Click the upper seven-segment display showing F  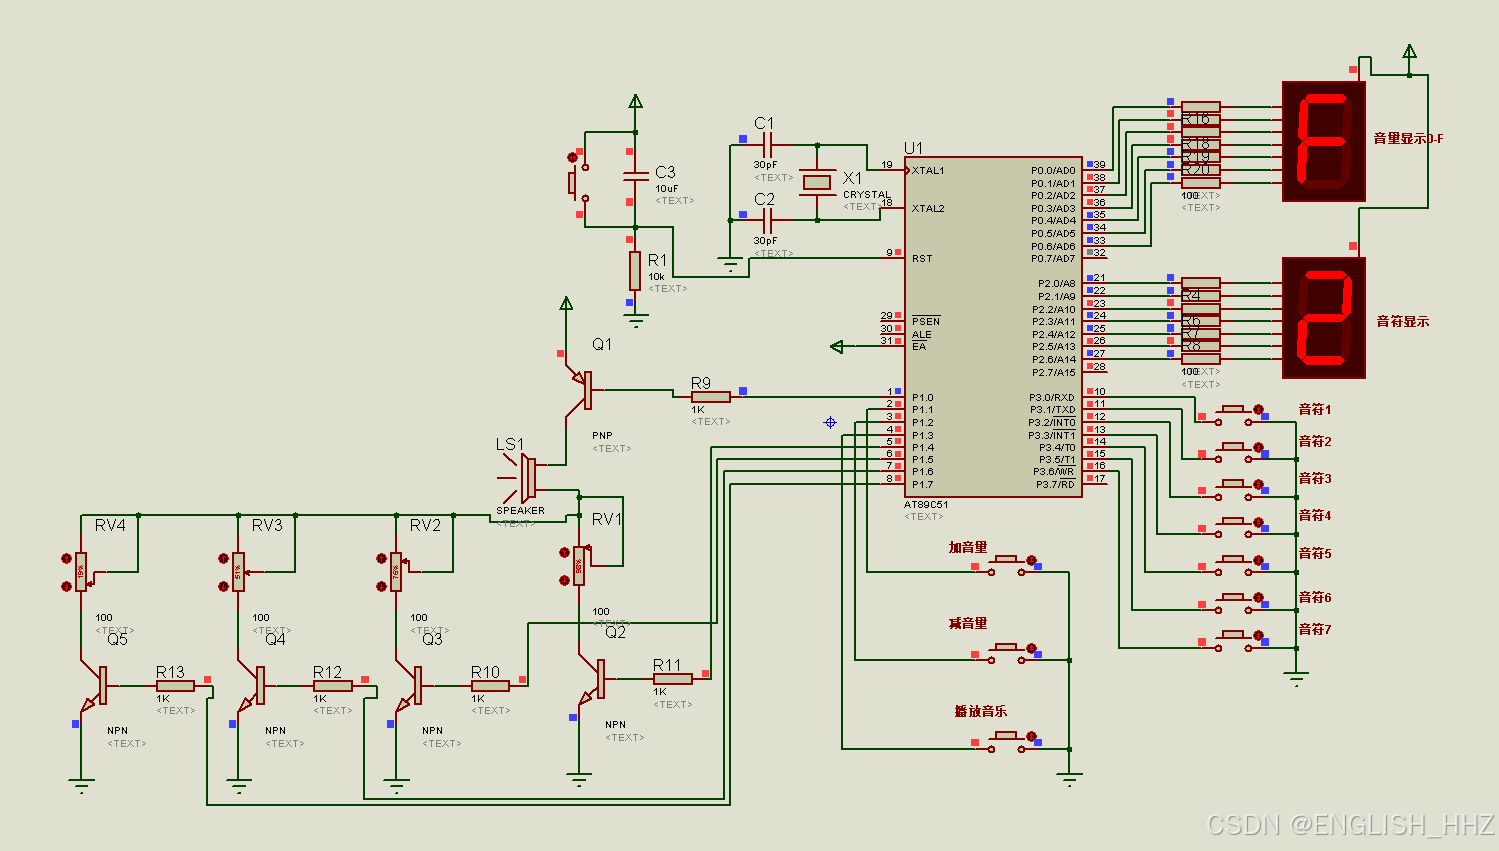pyautogui.click(x=1324, y=142)
